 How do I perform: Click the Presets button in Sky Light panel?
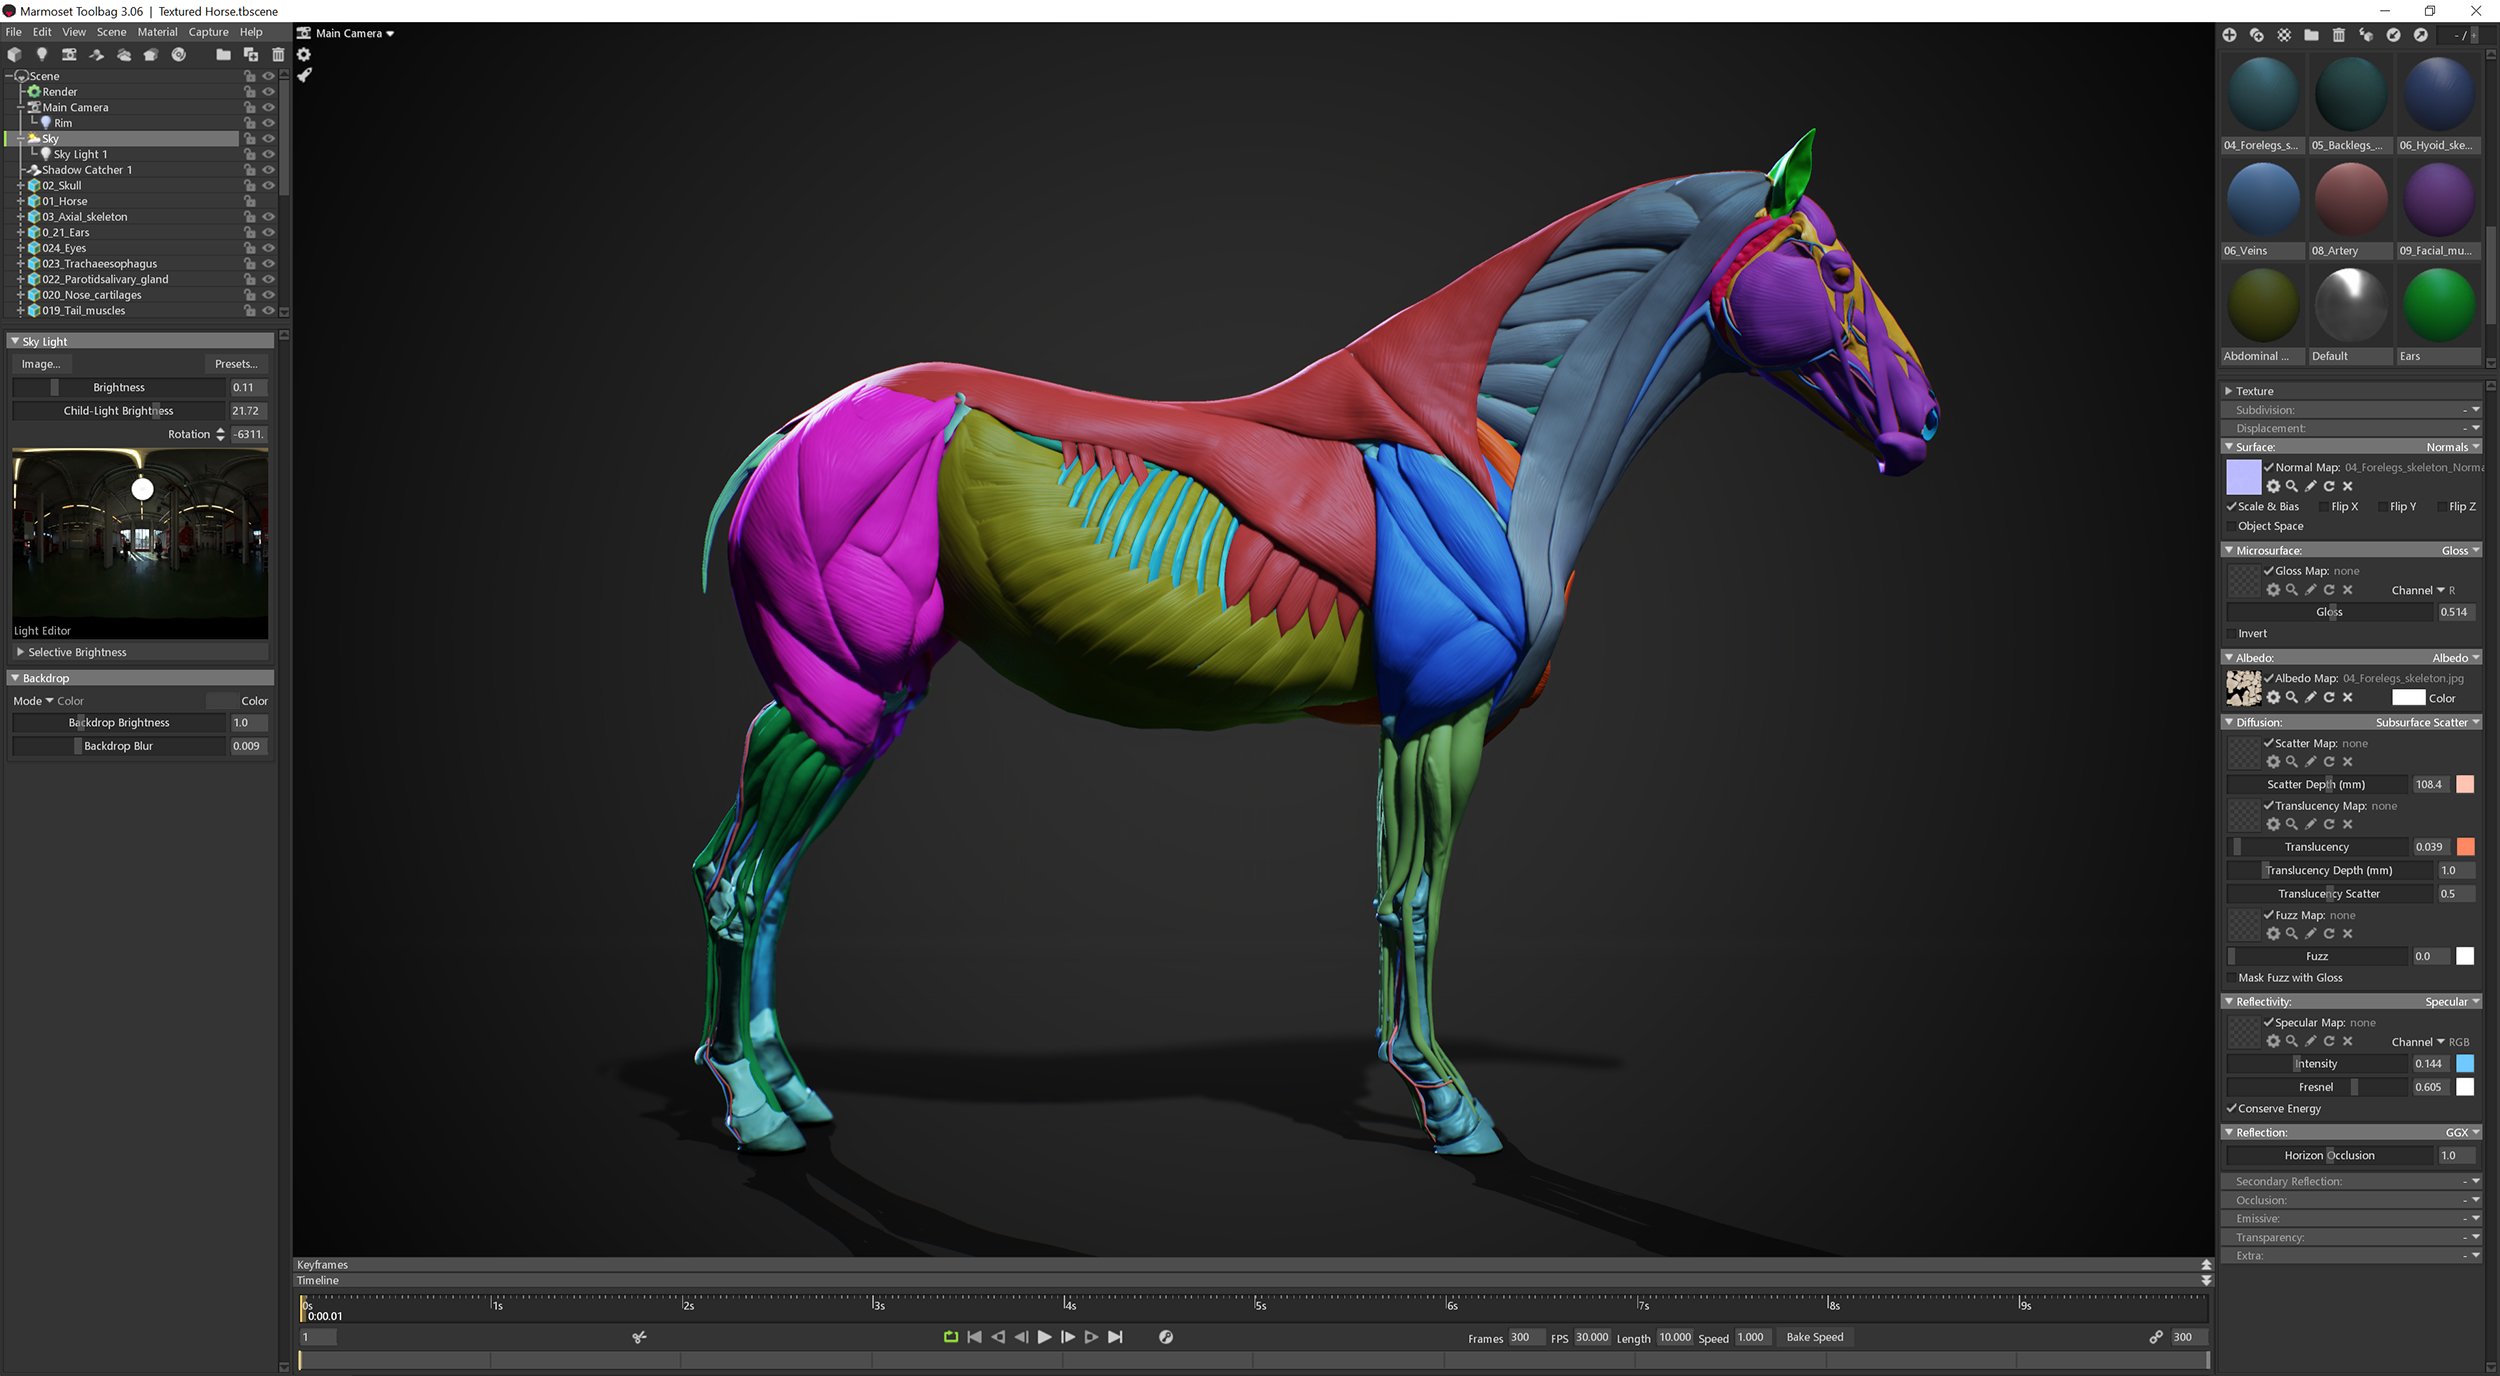coord(236,364)
